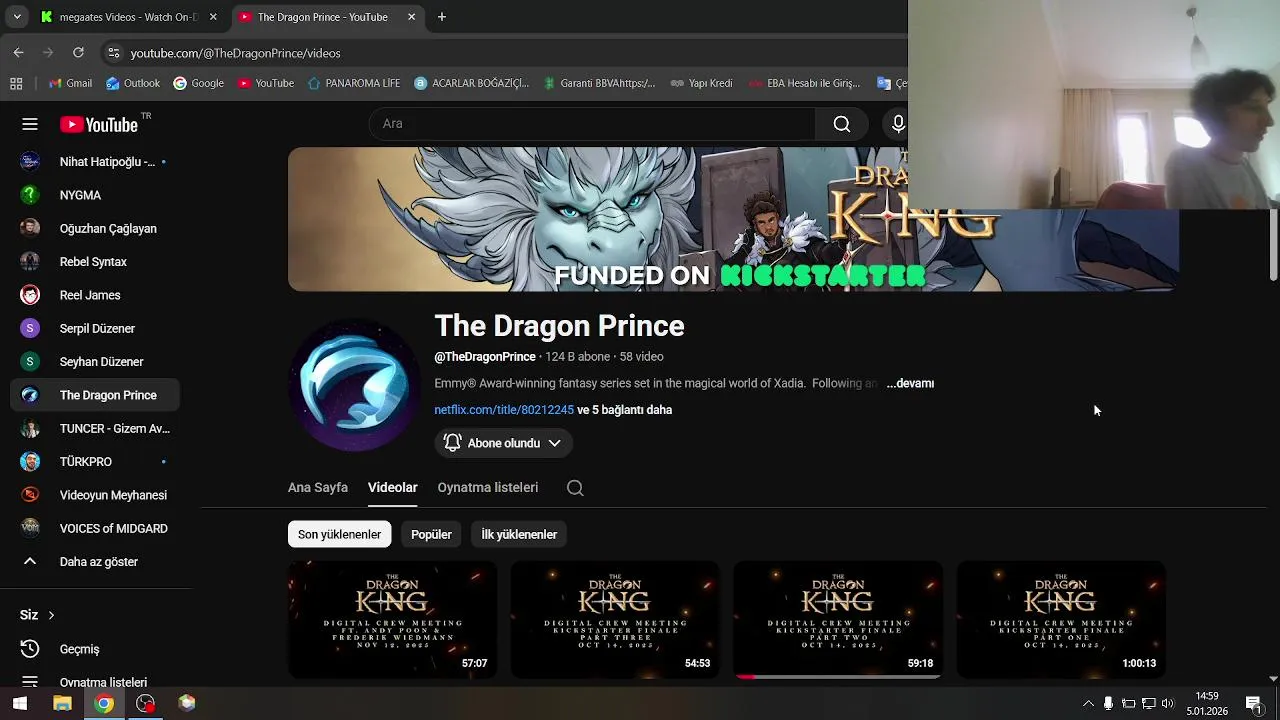Click the YouTube logo to go home

tap(98, 124)
